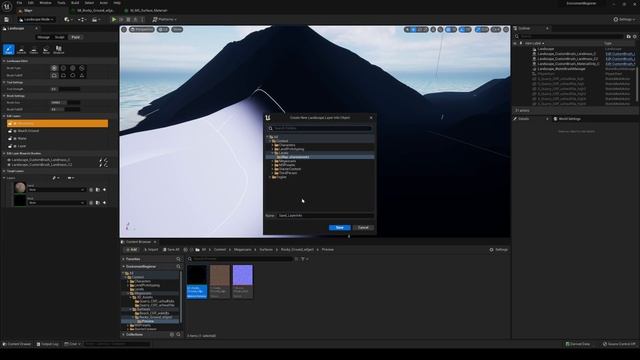
Task: Open the World Settings tab
Action: 567,119
